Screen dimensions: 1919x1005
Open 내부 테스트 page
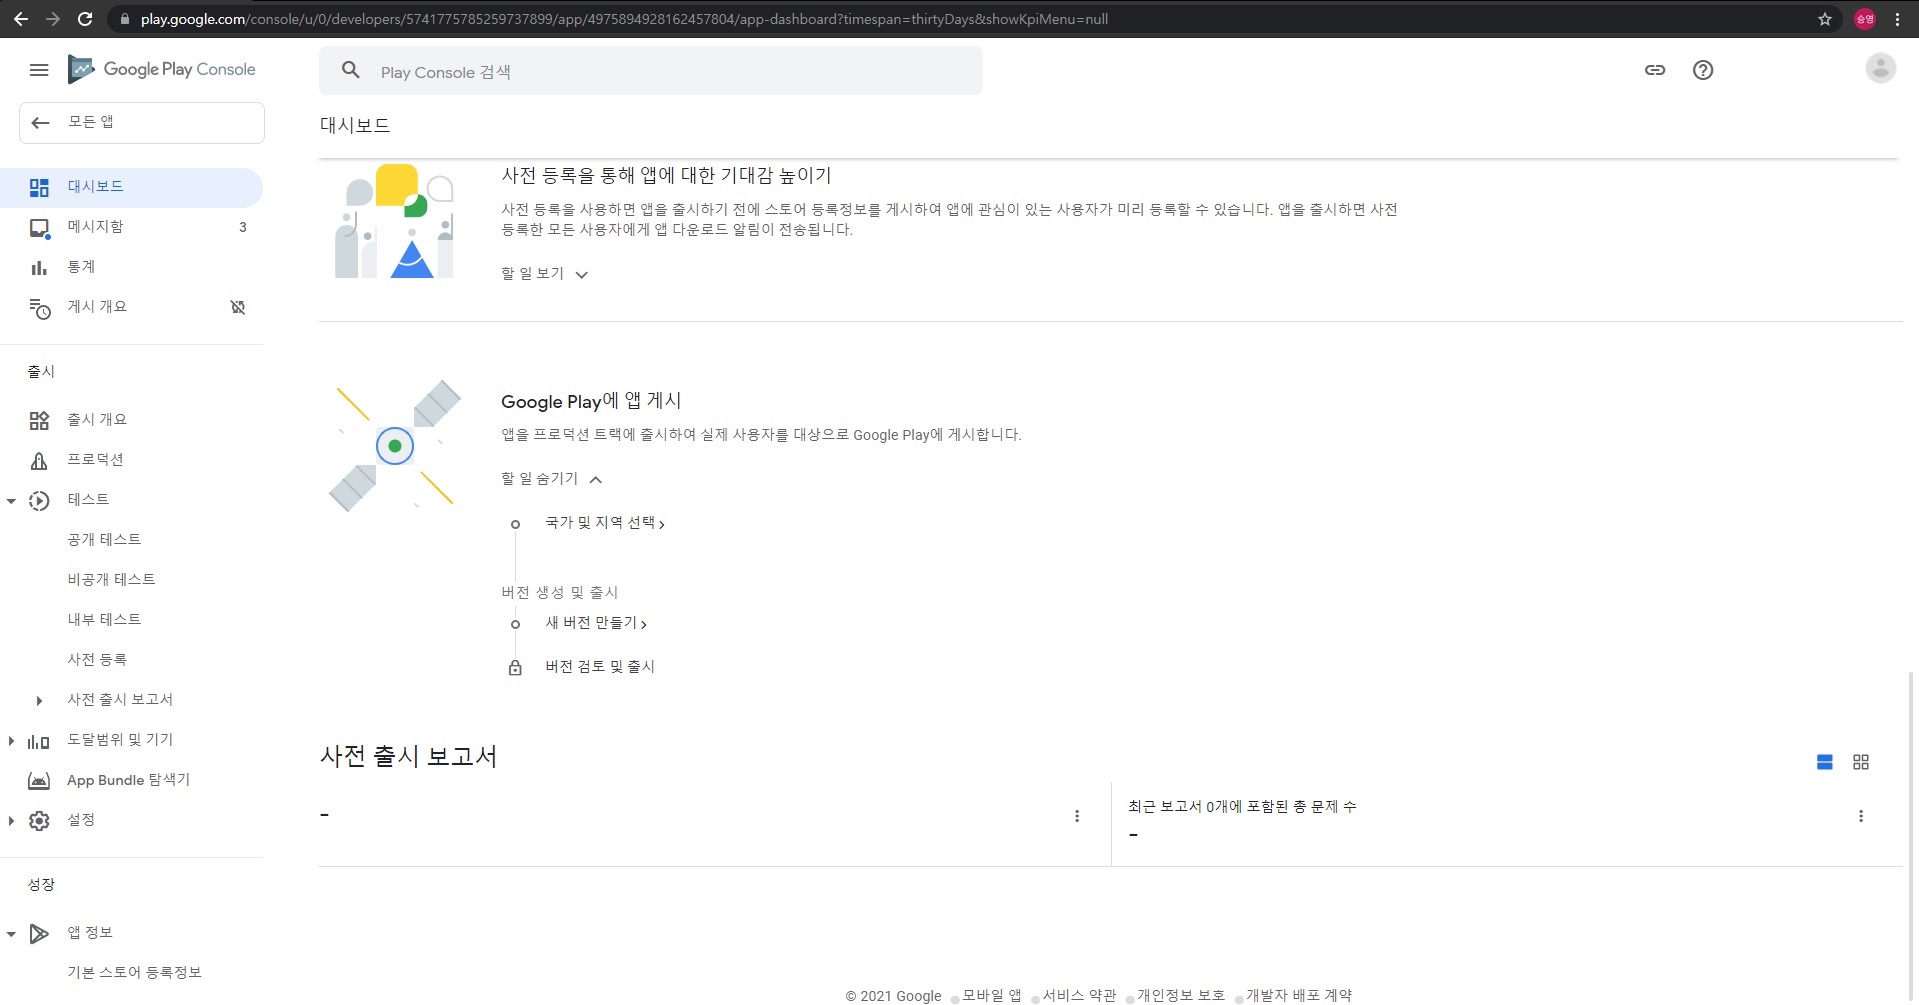pos(104,620)
